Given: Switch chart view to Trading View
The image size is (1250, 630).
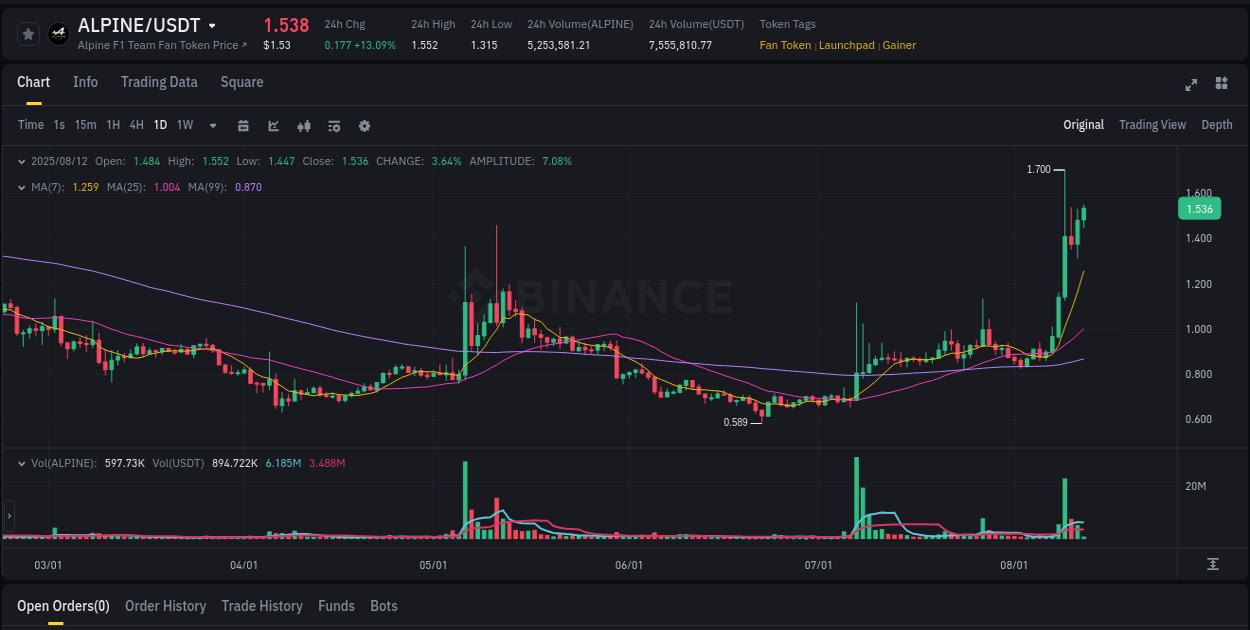Looking at the screenshot, I should click(1152, 125).
